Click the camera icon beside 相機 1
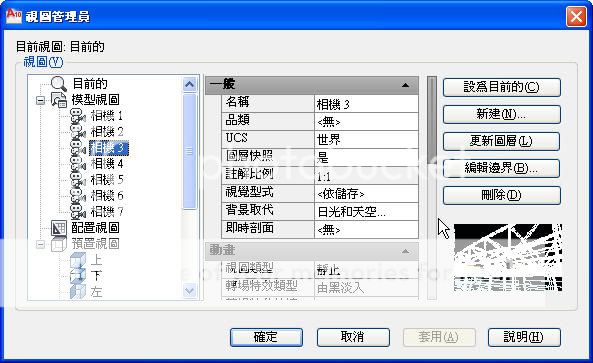Image resolution: width=593 pixels, height=363 pixels. tap(78, 116)
